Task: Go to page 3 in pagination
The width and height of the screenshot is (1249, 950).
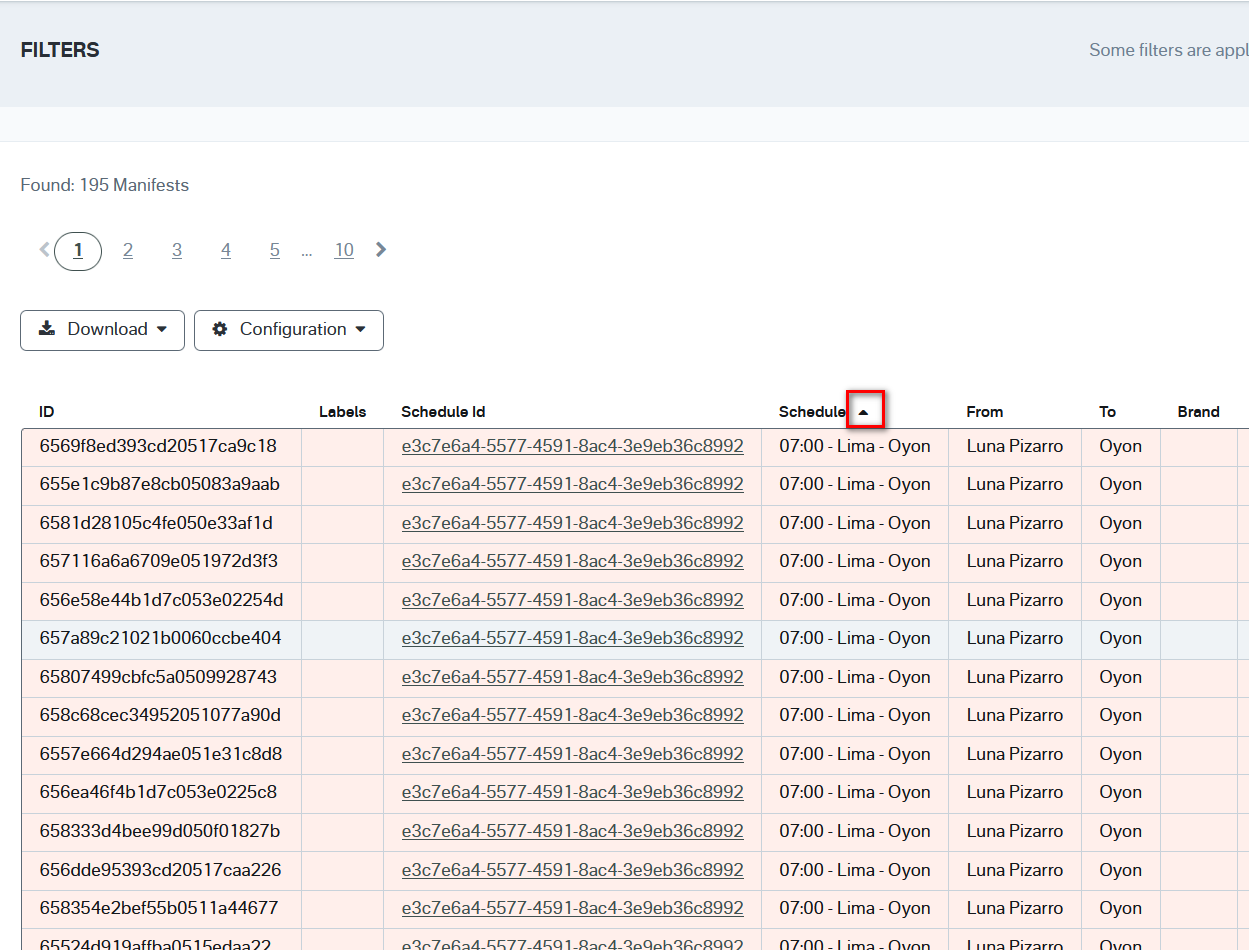Action: [x=177, y=251]
